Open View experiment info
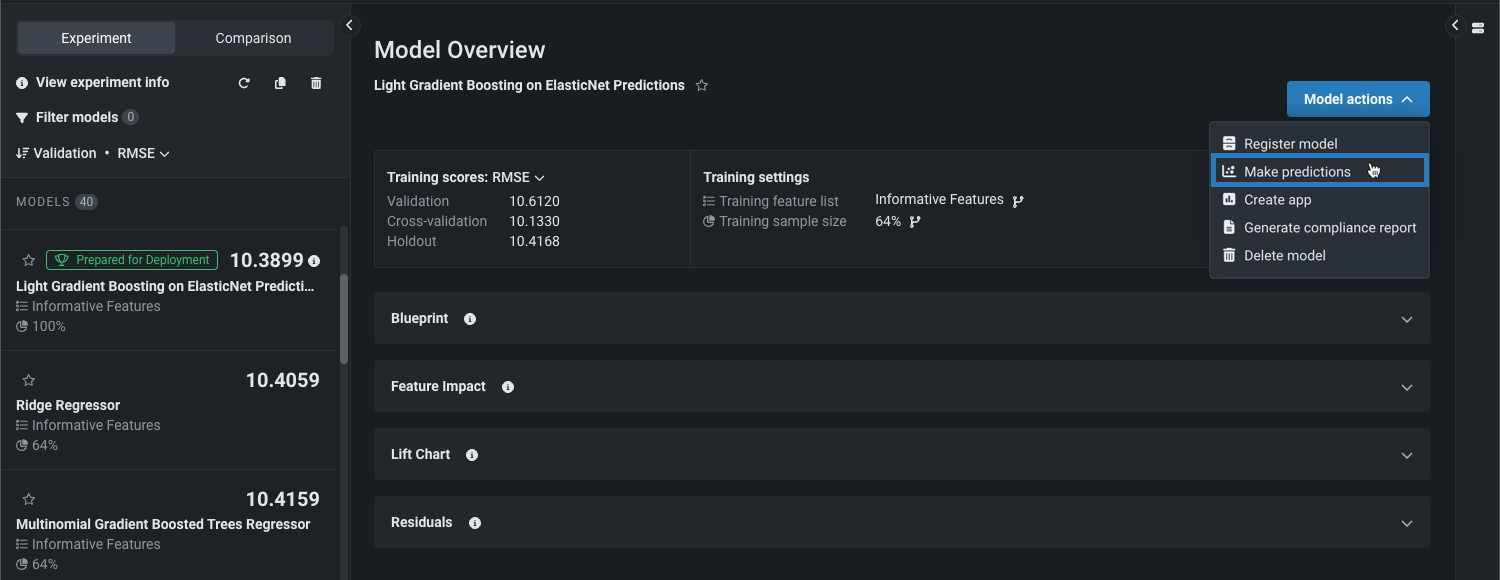This screenshot has height=580, width=1500. click(x=102, y=83)
